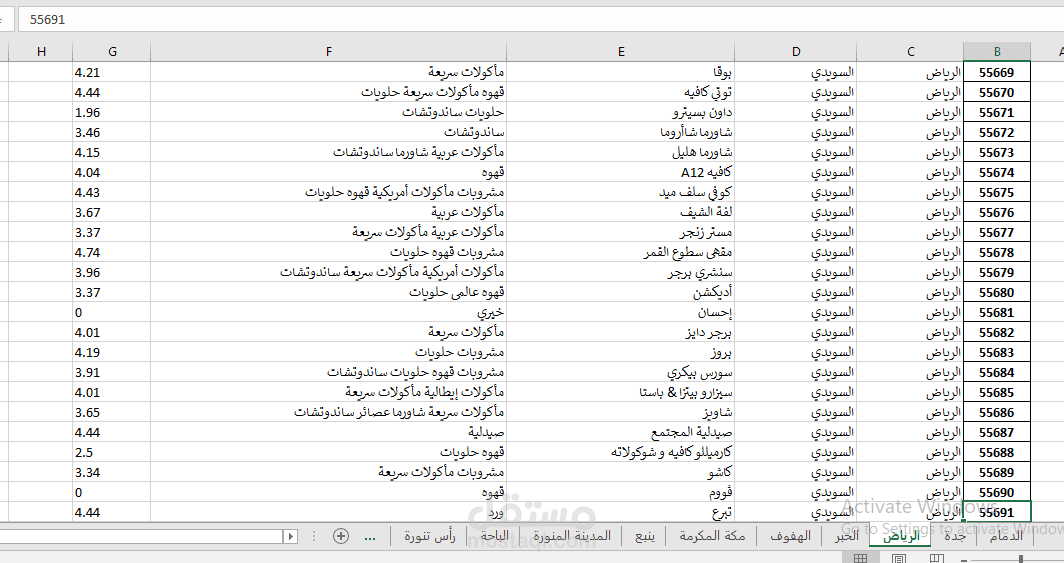Image resolution: width=1064 pixels, height=563 pixels.
Task: Open the الباحة sheet tab
Action: [494, 536]
